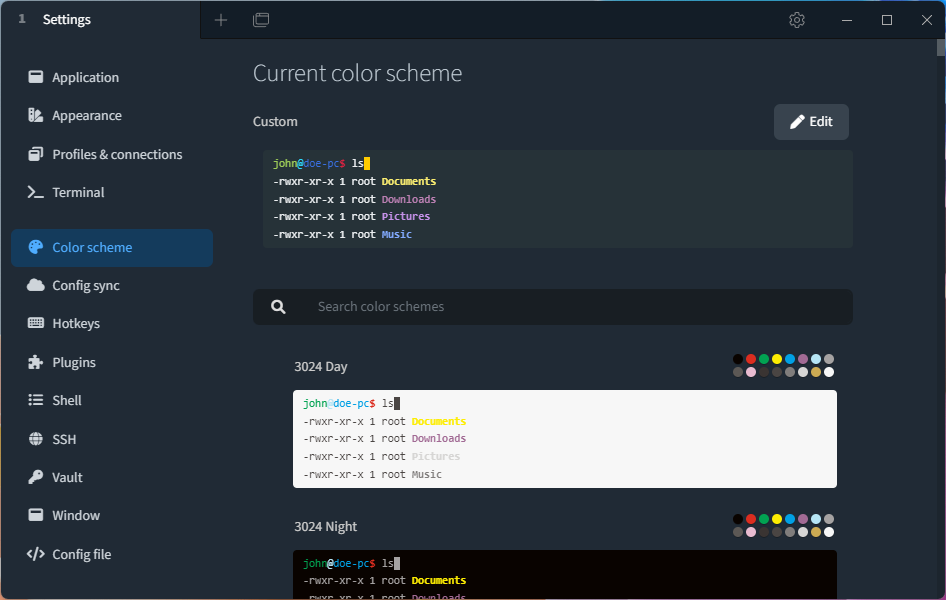Select the 3024 Night scheme preview
Image resolution: width=946 pixels, height=600 pixels.
click(565, 574)
